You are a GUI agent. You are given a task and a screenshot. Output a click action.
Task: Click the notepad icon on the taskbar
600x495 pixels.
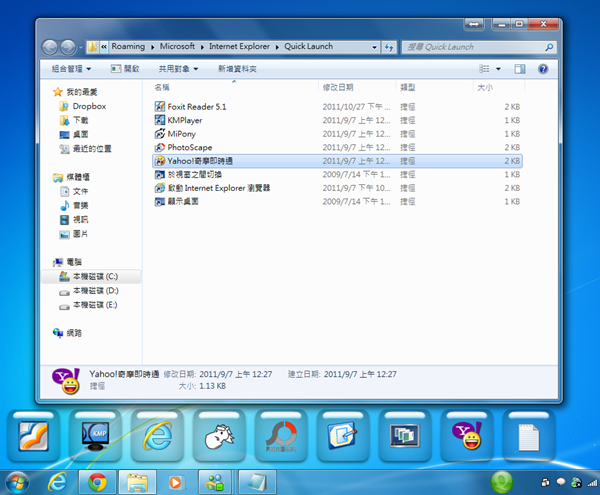[x=257, y=482]
